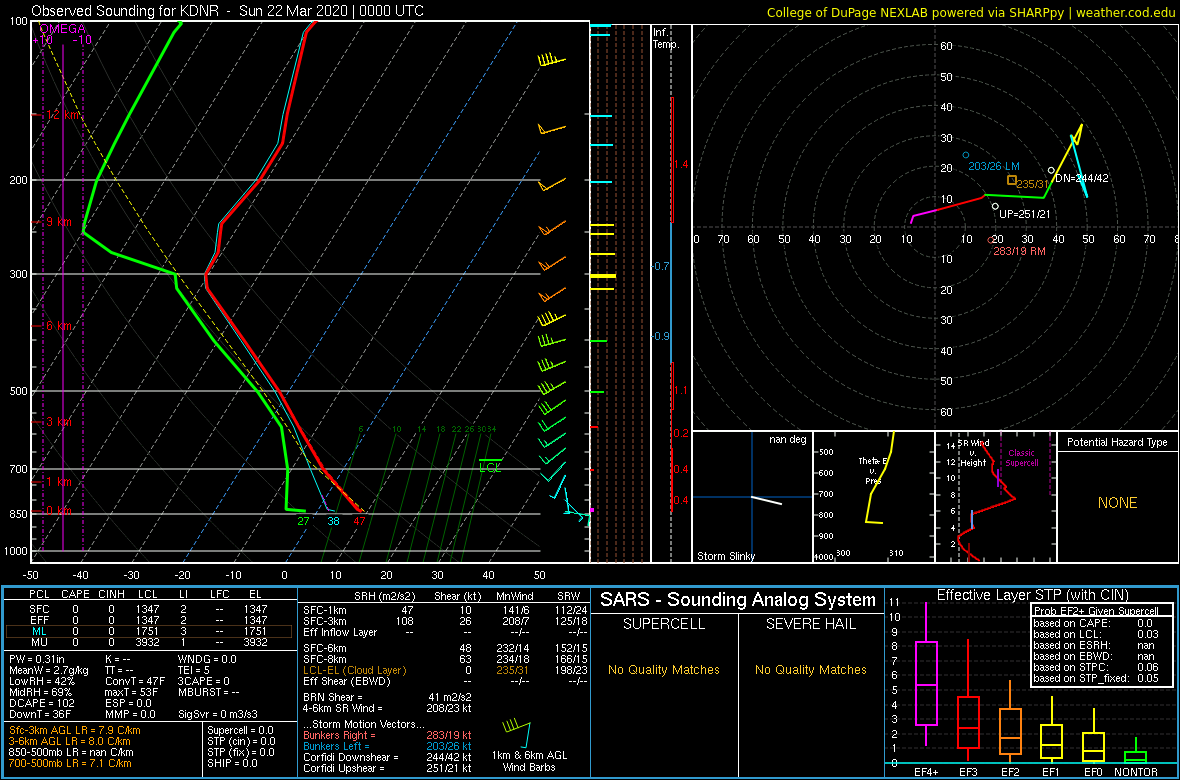Viewport: 1180px width, 780px height.
Task: Select the 9 km height marker
Action: point(60,222)
